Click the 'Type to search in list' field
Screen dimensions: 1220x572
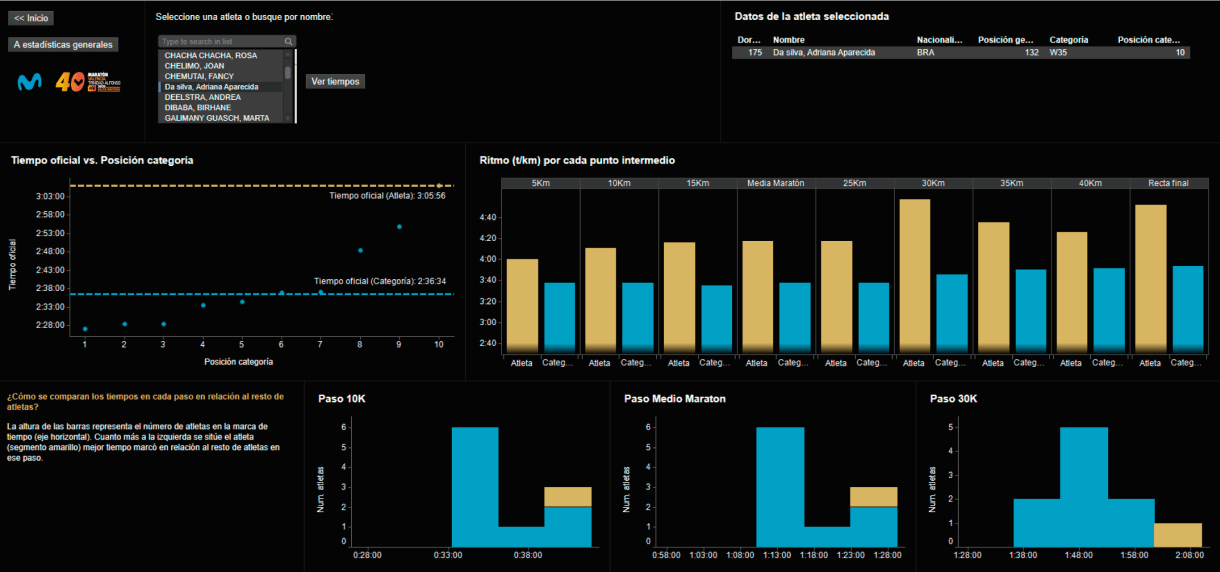click(x=220, y=42)
